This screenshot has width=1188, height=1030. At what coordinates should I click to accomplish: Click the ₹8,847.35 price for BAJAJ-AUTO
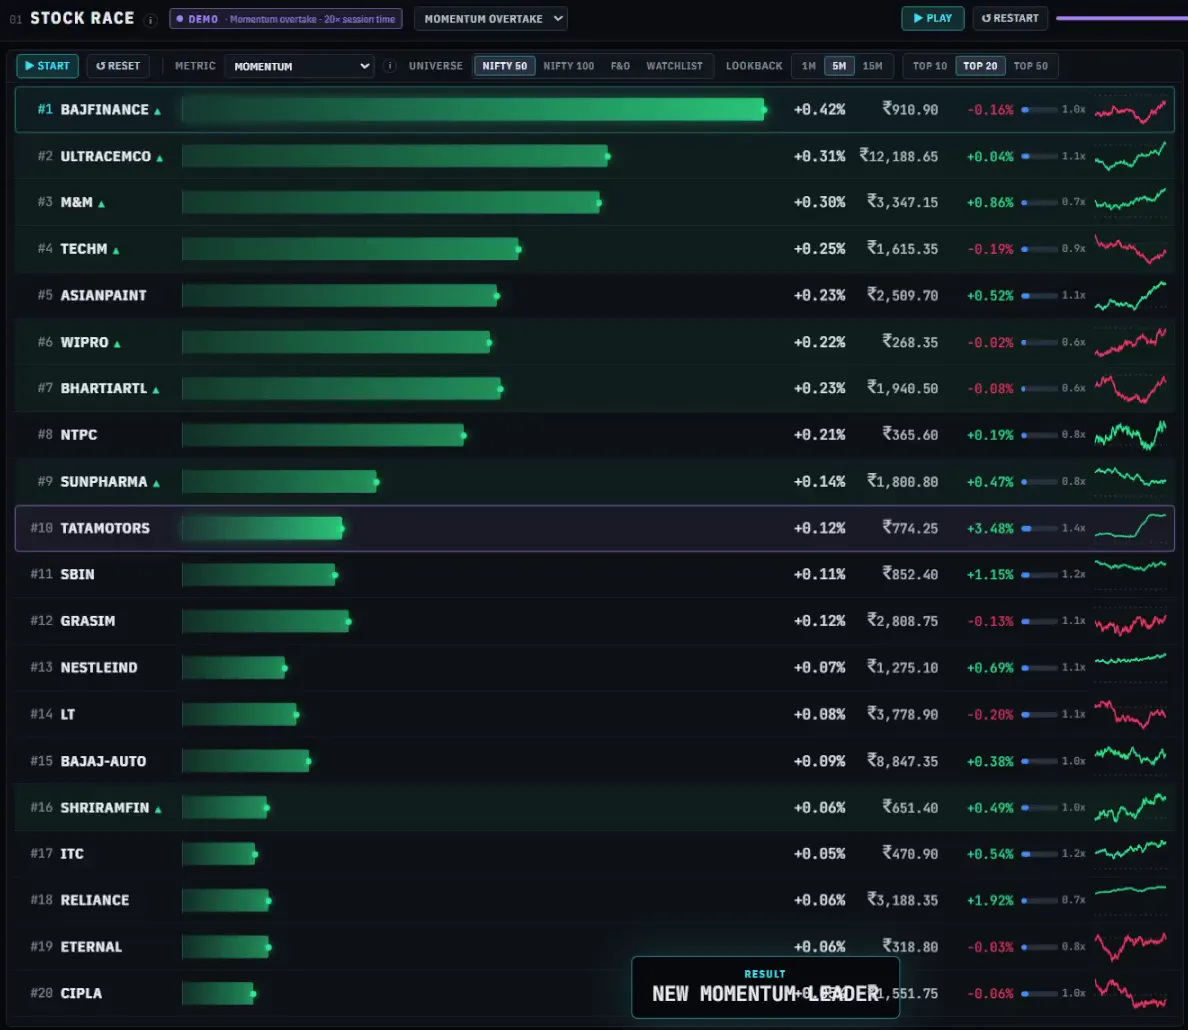(902, 761)
